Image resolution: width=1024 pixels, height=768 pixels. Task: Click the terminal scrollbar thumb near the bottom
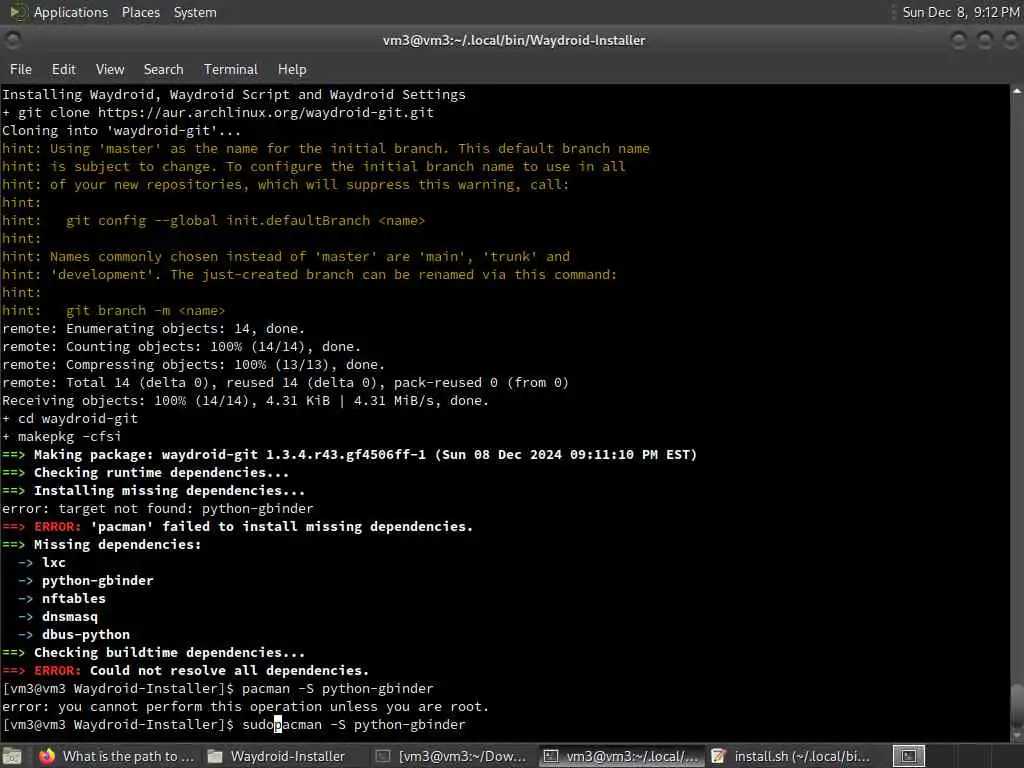pos(1017,703)
